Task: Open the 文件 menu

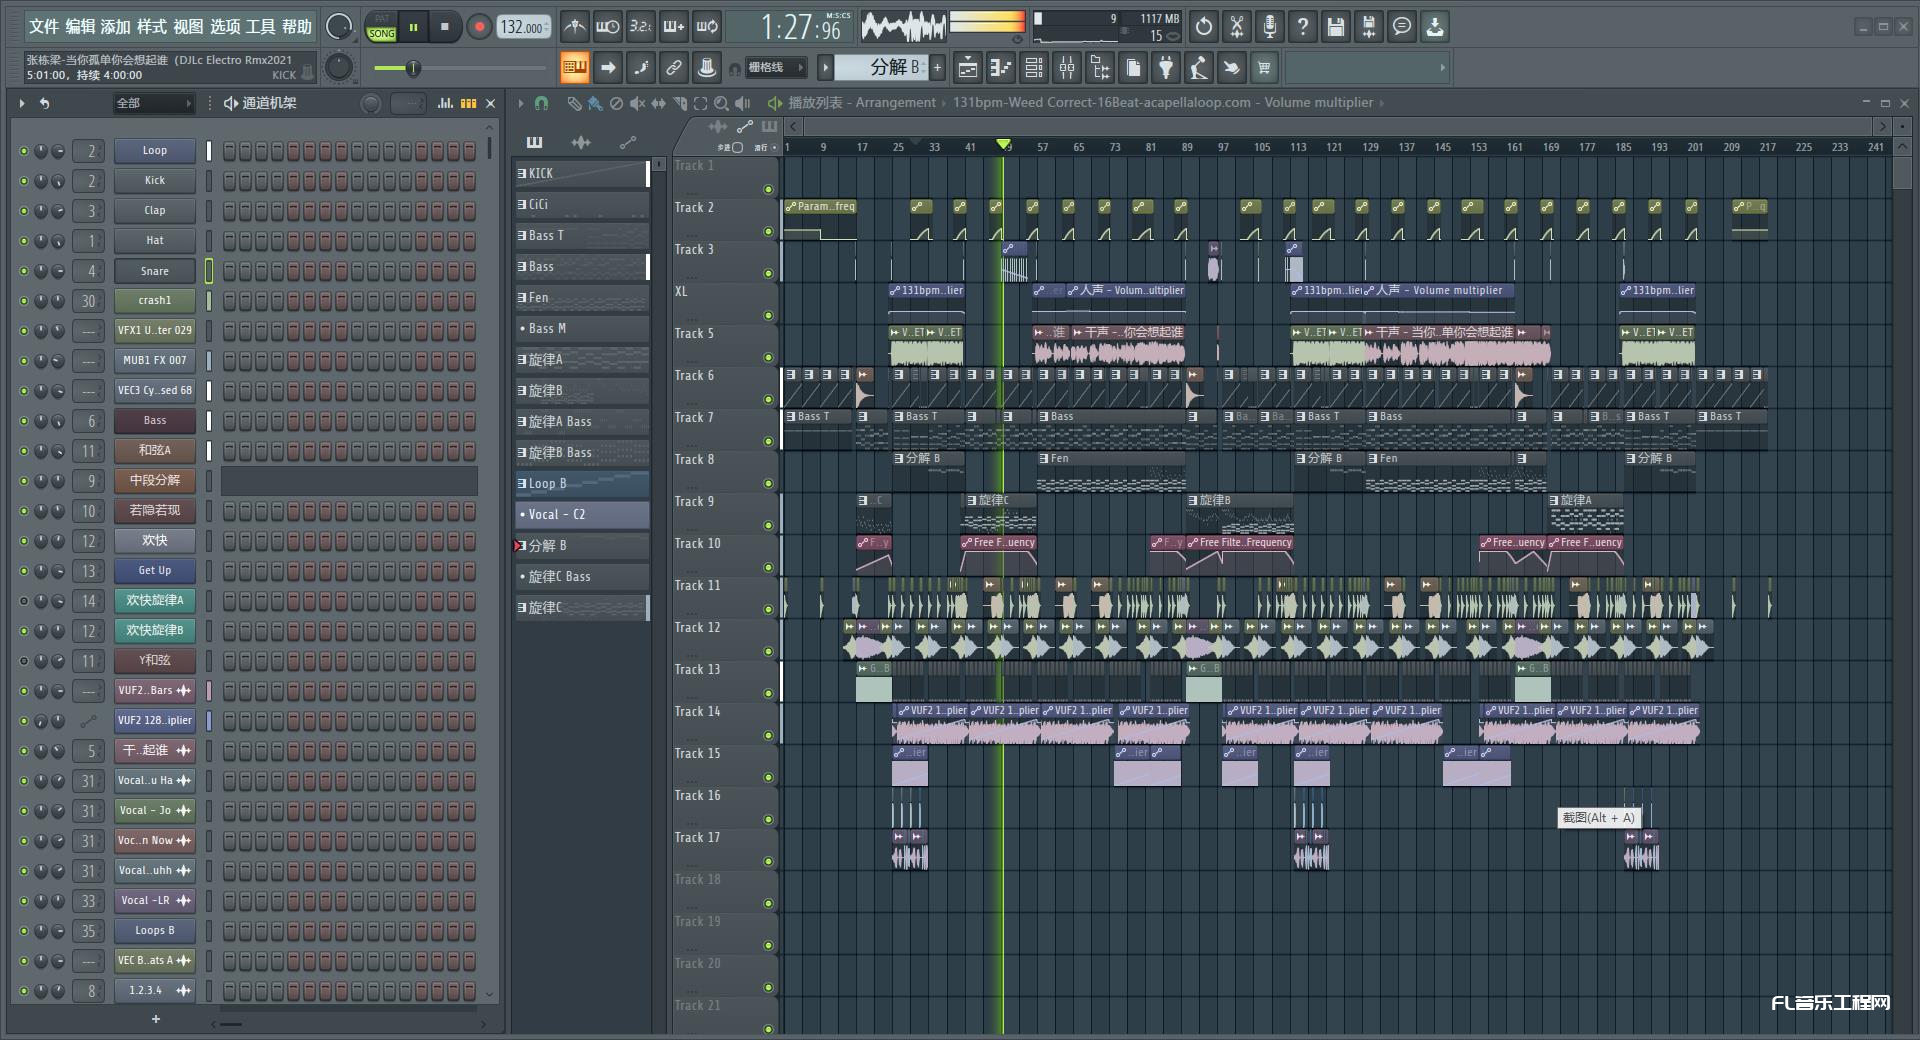Action: (44, 27)
